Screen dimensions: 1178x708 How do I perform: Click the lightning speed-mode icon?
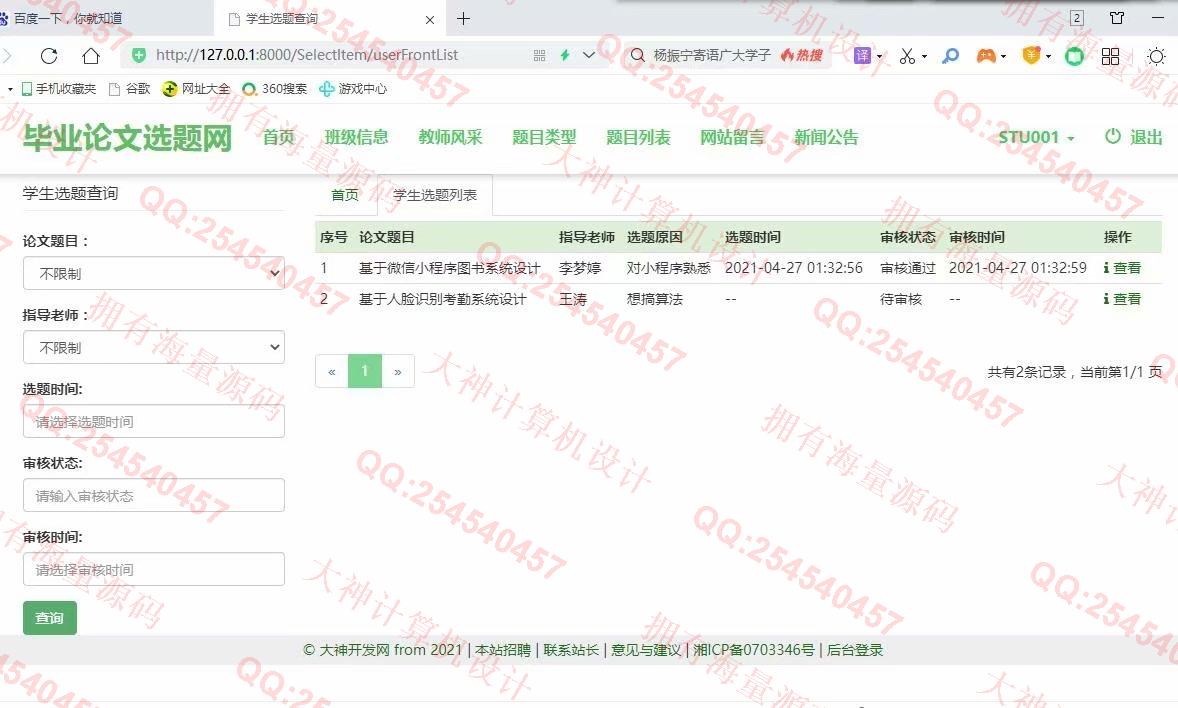click(x=565, y=55)
